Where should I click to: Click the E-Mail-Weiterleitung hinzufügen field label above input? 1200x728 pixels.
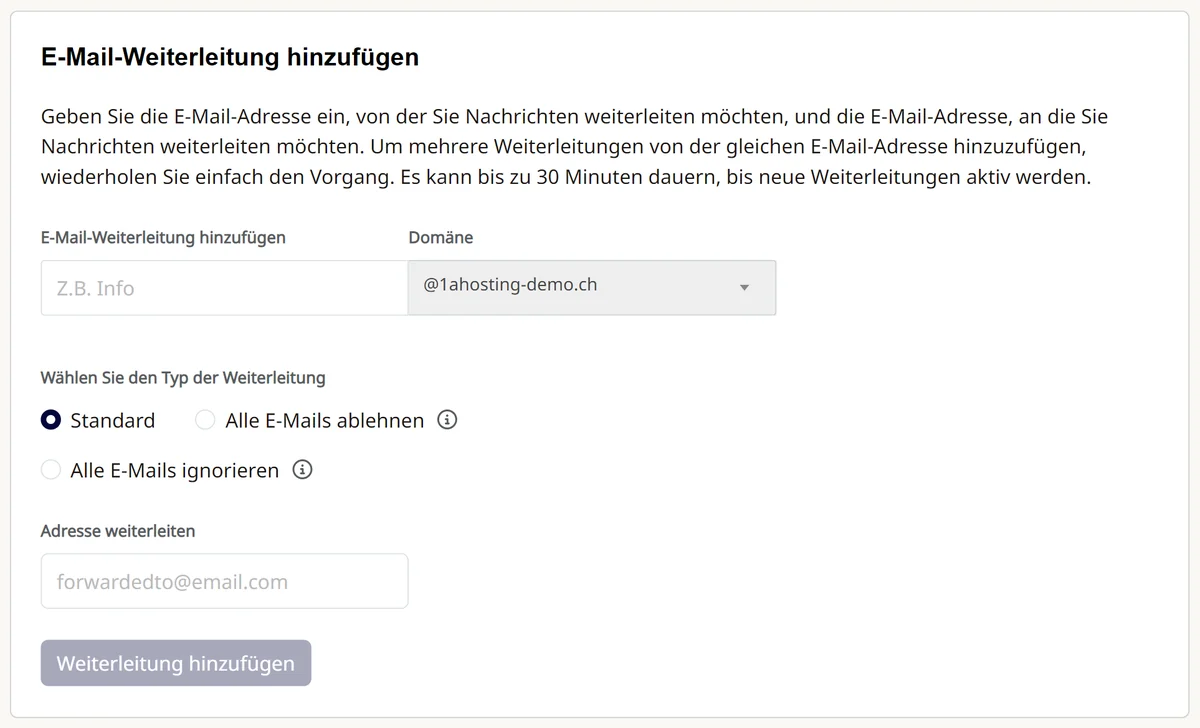pyautogui.click(x=163, y=238)
